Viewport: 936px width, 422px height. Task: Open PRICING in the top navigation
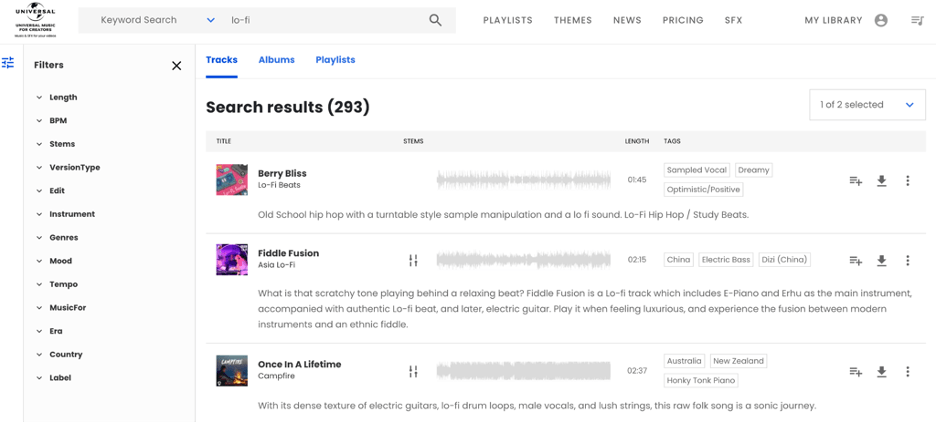[x=683, y=20]
